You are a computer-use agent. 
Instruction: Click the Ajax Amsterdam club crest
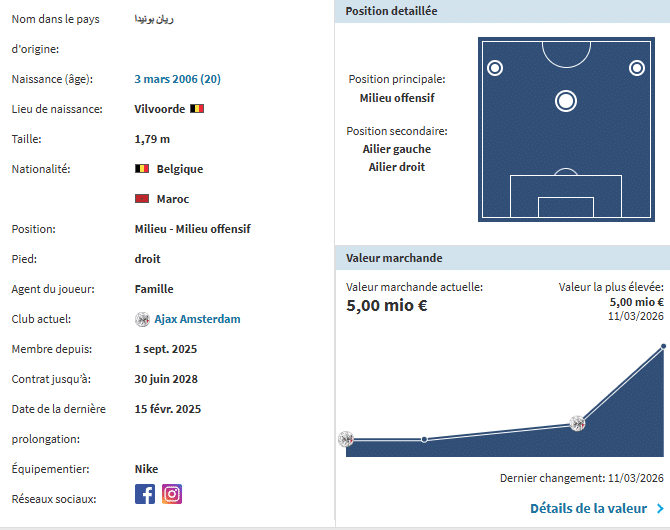(x=142, y=319)
